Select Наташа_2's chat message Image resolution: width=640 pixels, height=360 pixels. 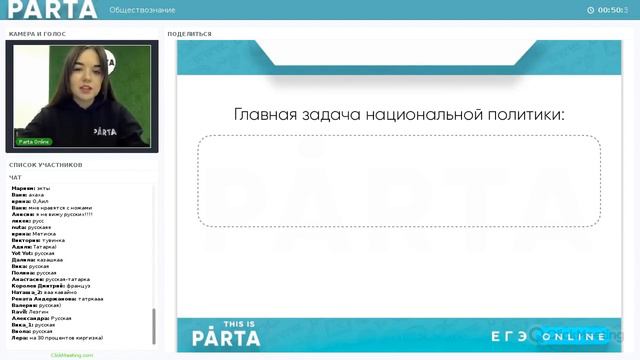coord(44,293)
